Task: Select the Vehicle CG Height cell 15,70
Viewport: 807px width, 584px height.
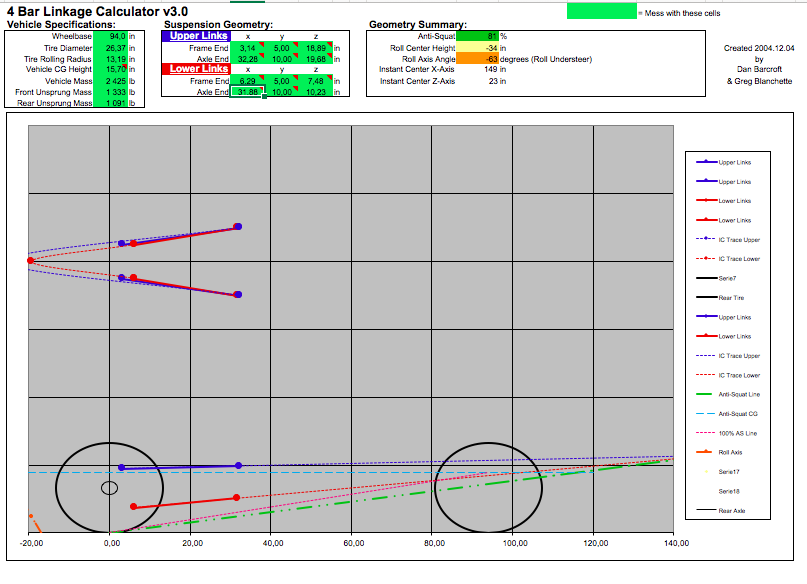Action: pyautogui.click(x=110, y=69)
